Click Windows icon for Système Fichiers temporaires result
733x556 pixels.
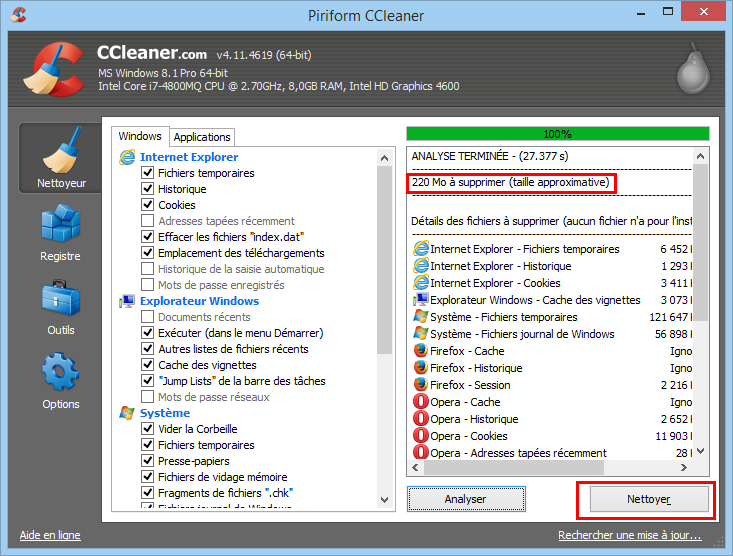pyautogui.click(x=421, y=317)
